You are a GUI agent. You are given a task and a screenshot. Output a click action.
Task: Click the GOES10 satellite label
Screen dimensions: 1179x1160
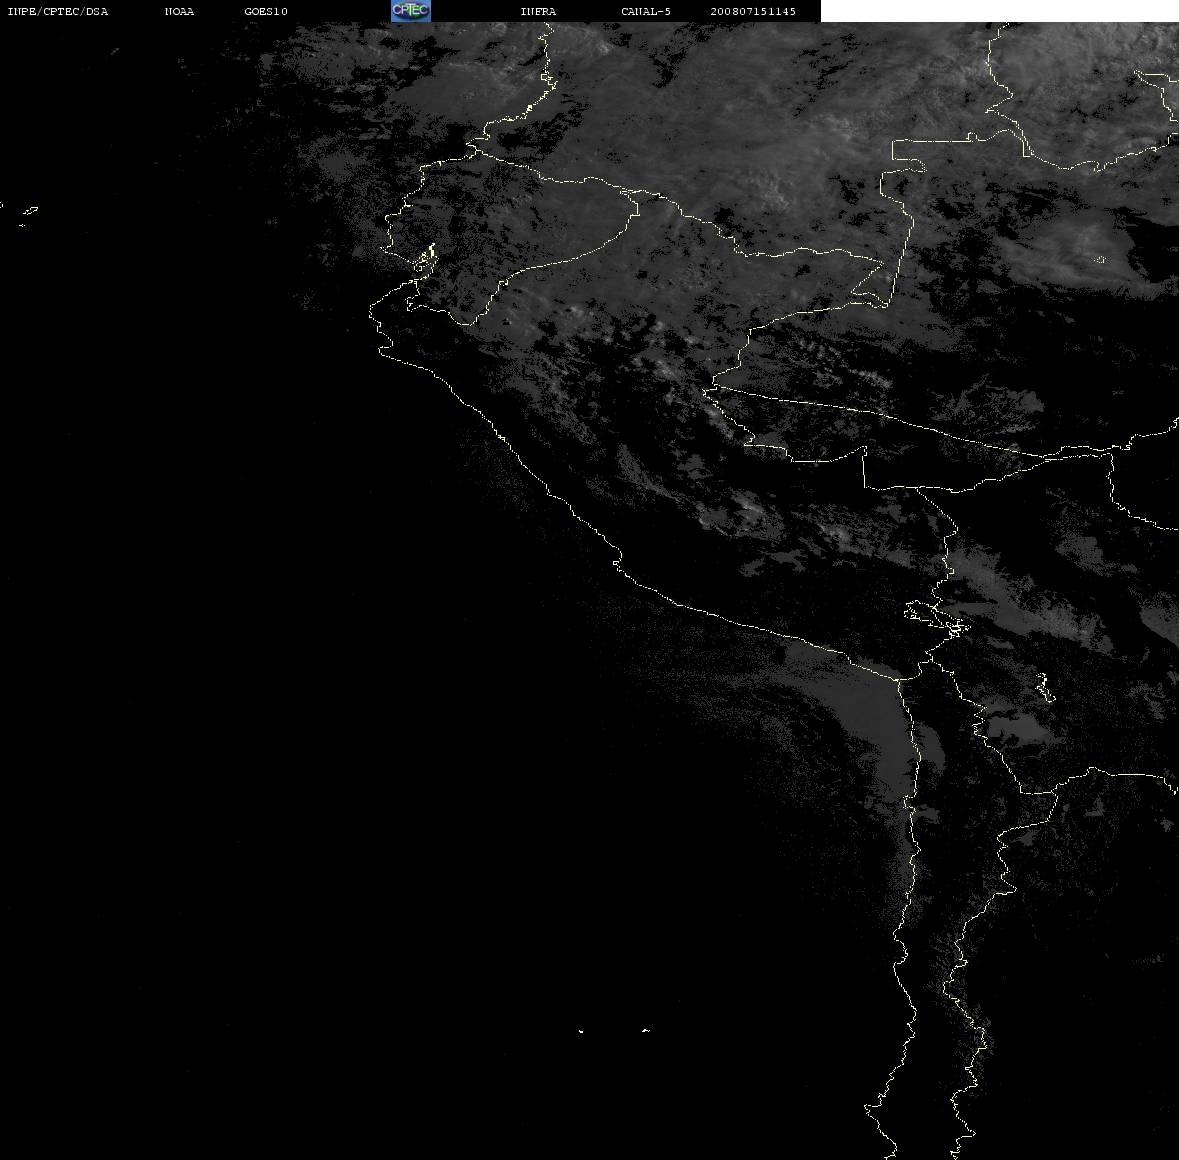(x=265, y=11)
